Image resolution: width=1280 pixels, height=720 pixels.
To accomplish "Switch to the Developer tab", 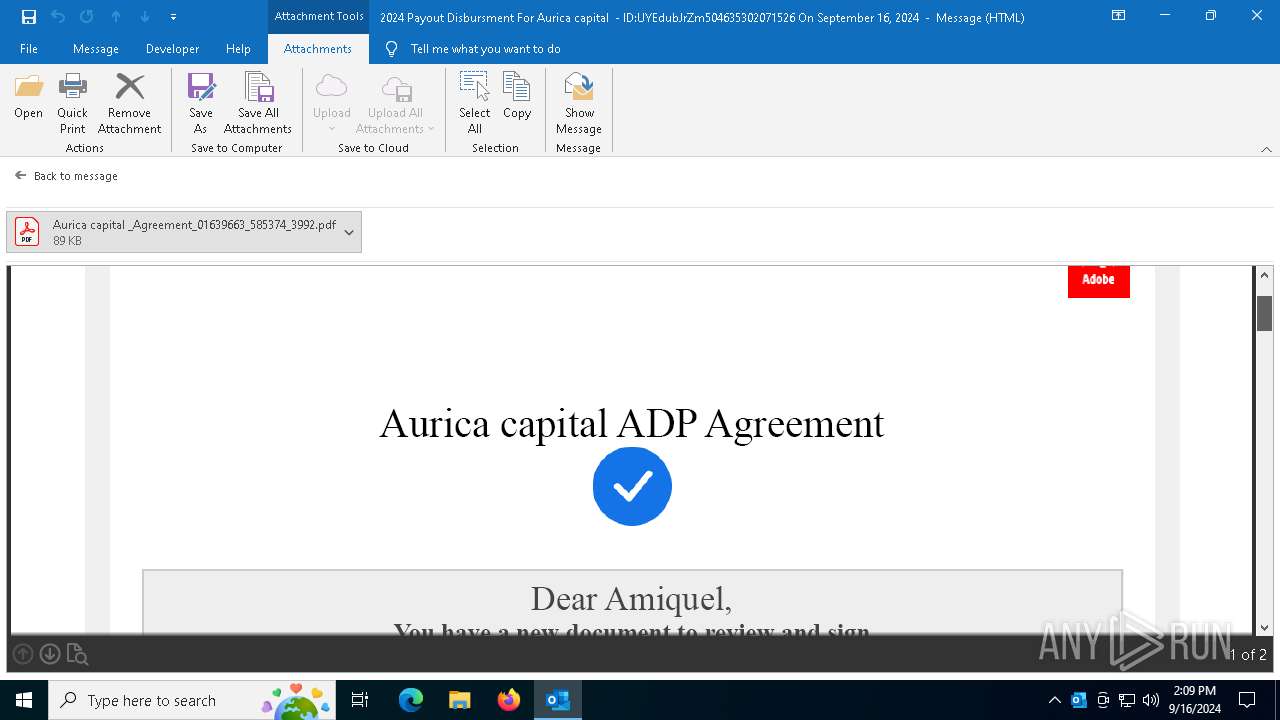I will point(172,49).
